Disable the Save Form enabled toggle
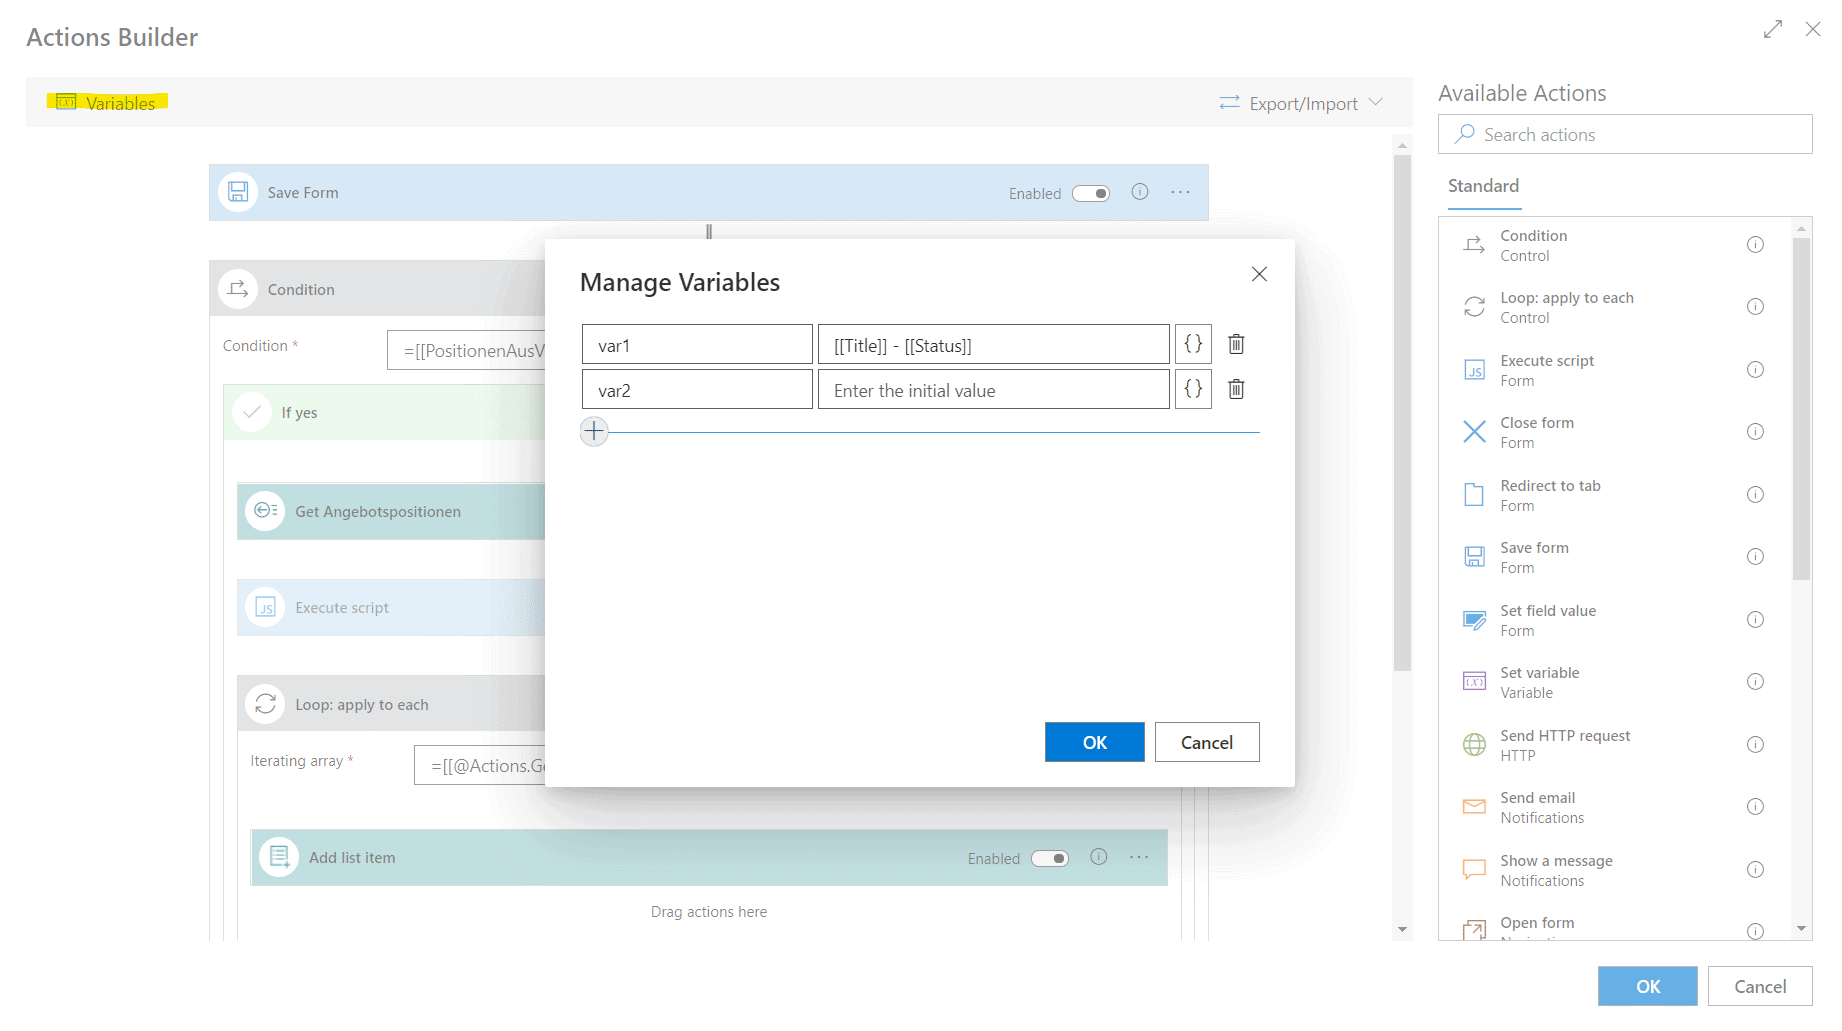This screenshot has height=1031, width=1842. tap(1091, 193)
